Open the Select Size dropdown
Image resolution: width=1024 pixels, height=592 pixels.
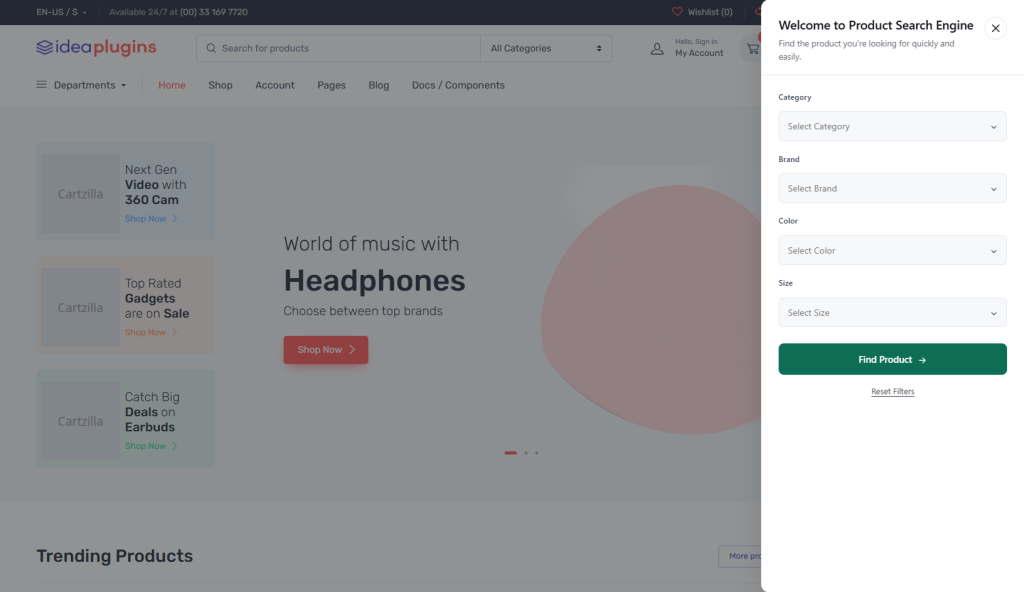[892, 312]
